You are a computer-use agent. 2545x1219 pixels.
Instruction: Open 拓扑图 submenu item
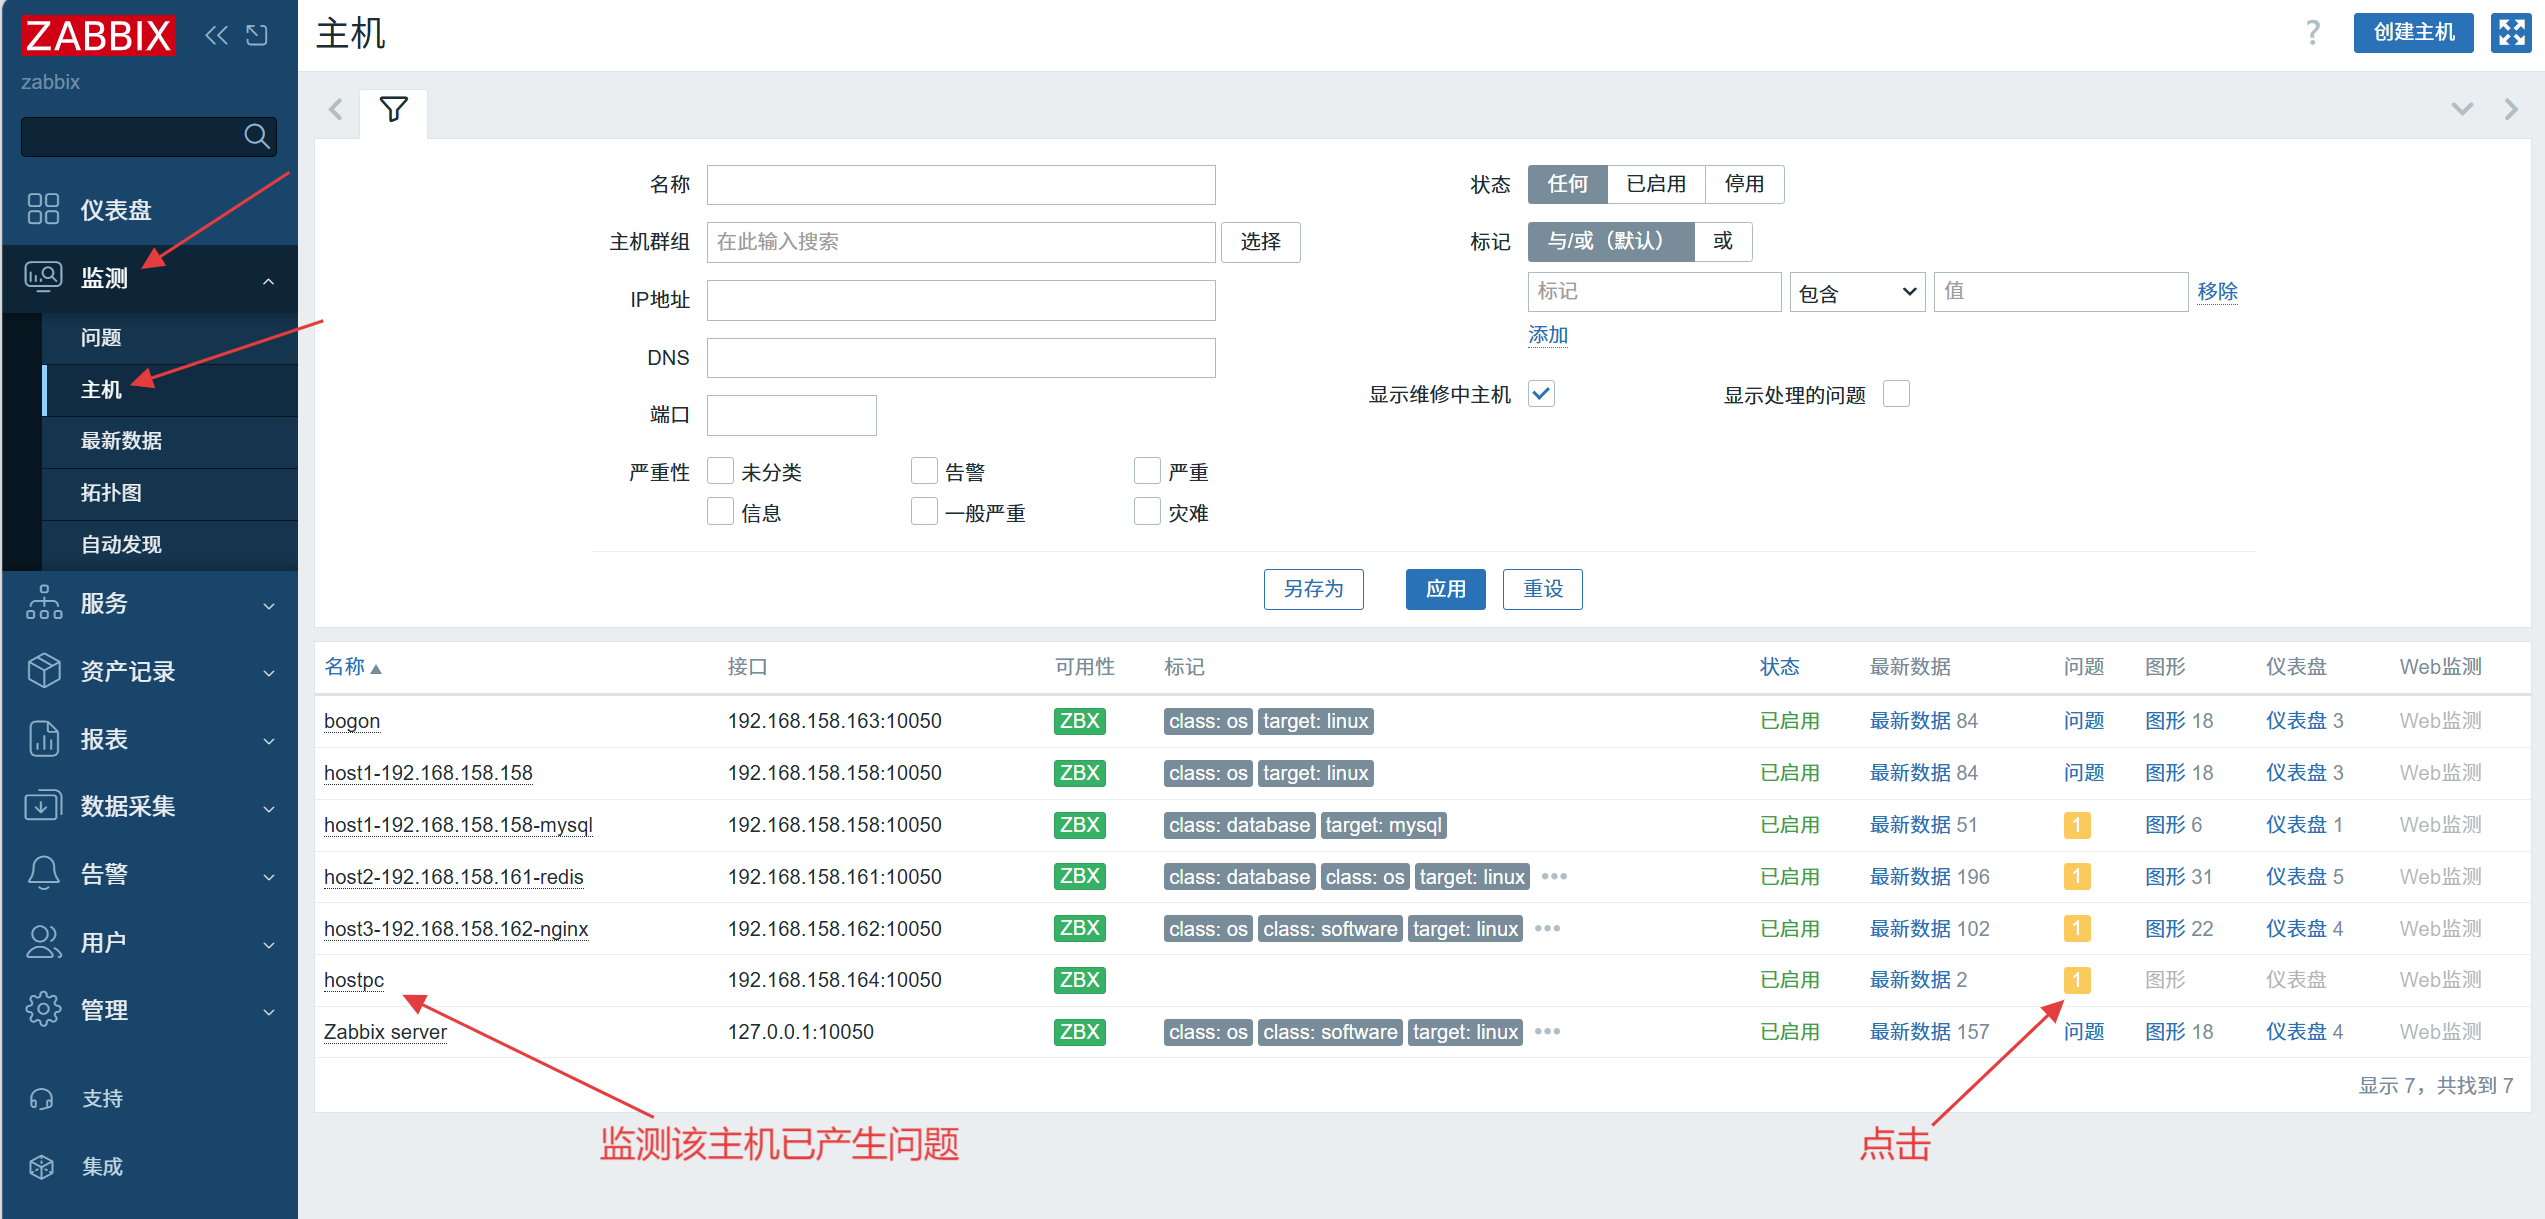tap(170, 493)
